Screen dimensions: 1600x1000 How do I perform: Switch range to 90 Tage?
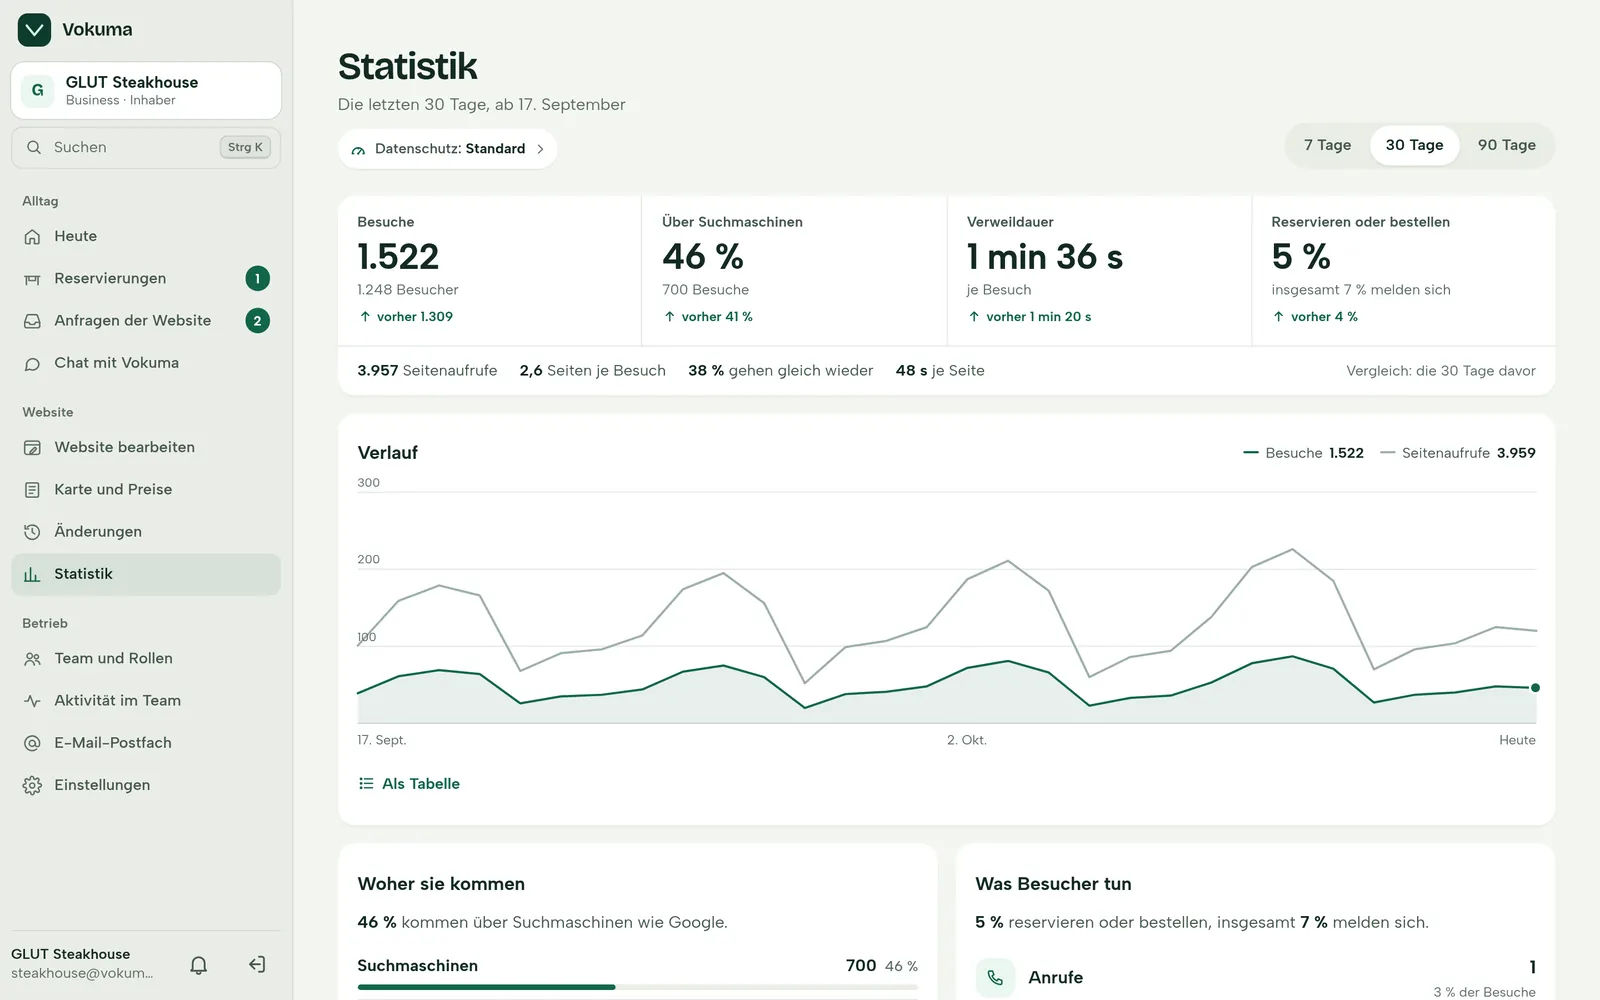pyautogui.click(x=1506, y=145)
